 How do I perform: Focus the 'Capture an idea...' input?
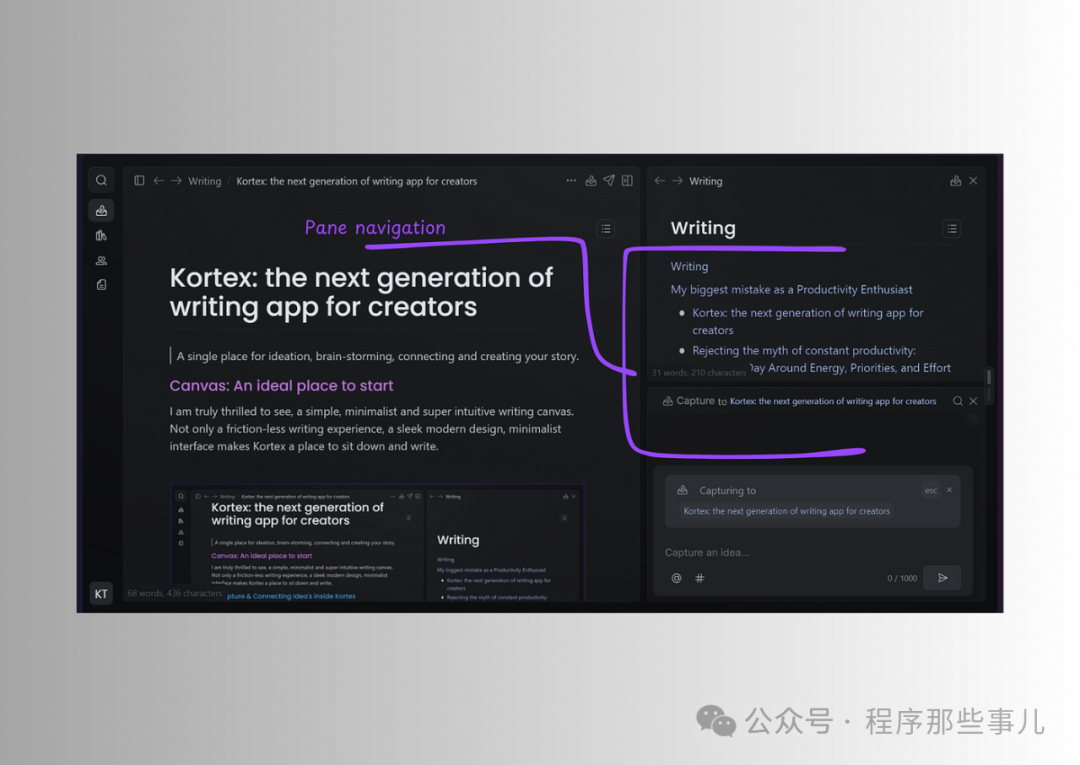[812, 552]
